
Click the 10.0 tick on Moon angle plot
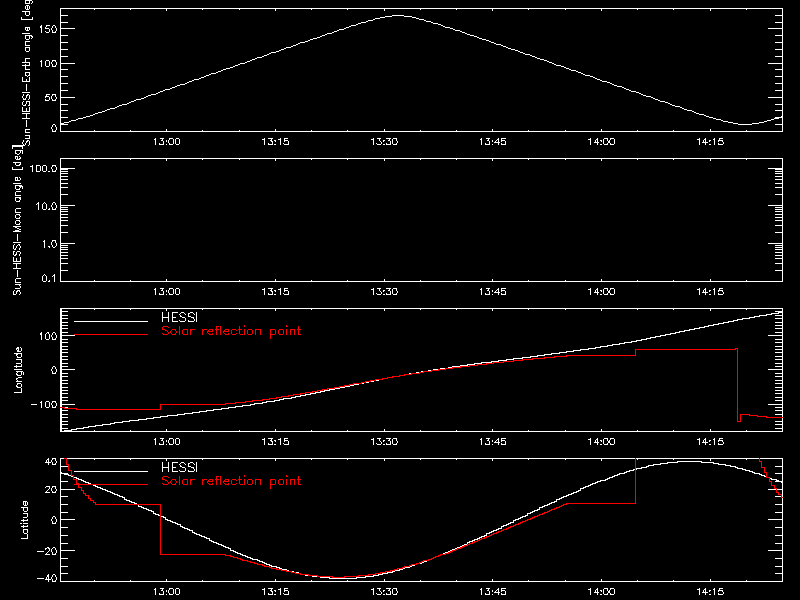46,207
